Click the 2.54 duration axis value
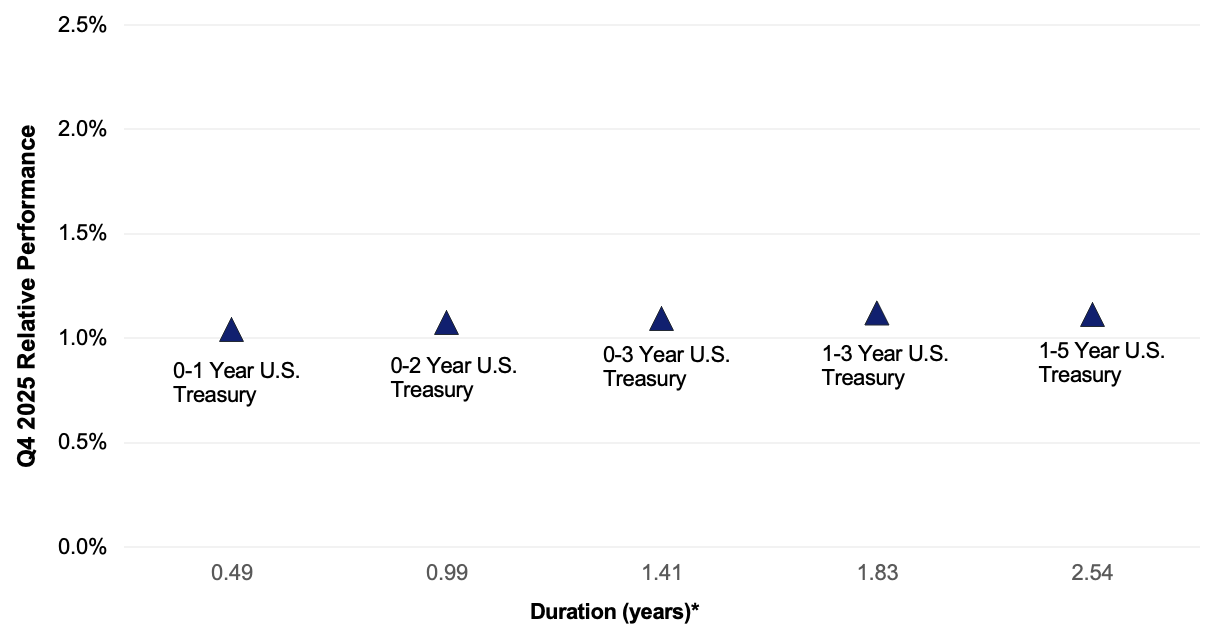The height and width of the screenshot is (640, 1206). click(1092, 573)
